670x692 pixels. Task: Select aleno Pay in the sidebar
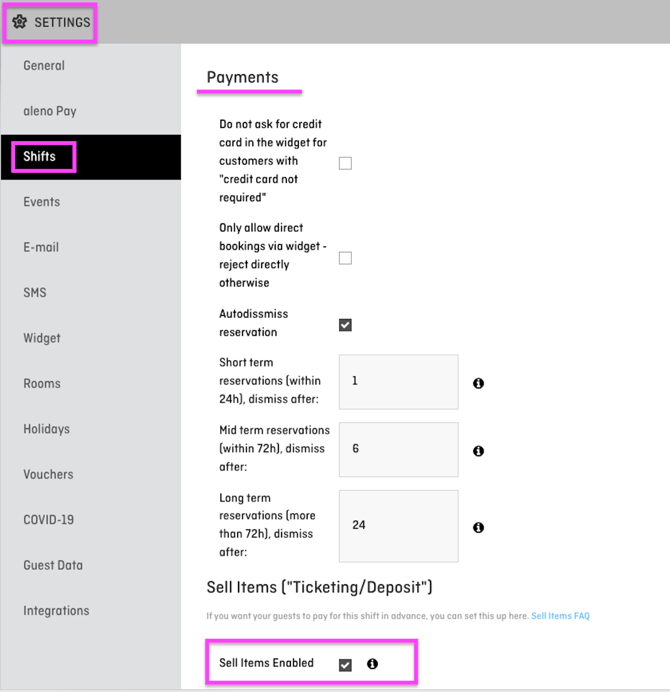(50, 111)
